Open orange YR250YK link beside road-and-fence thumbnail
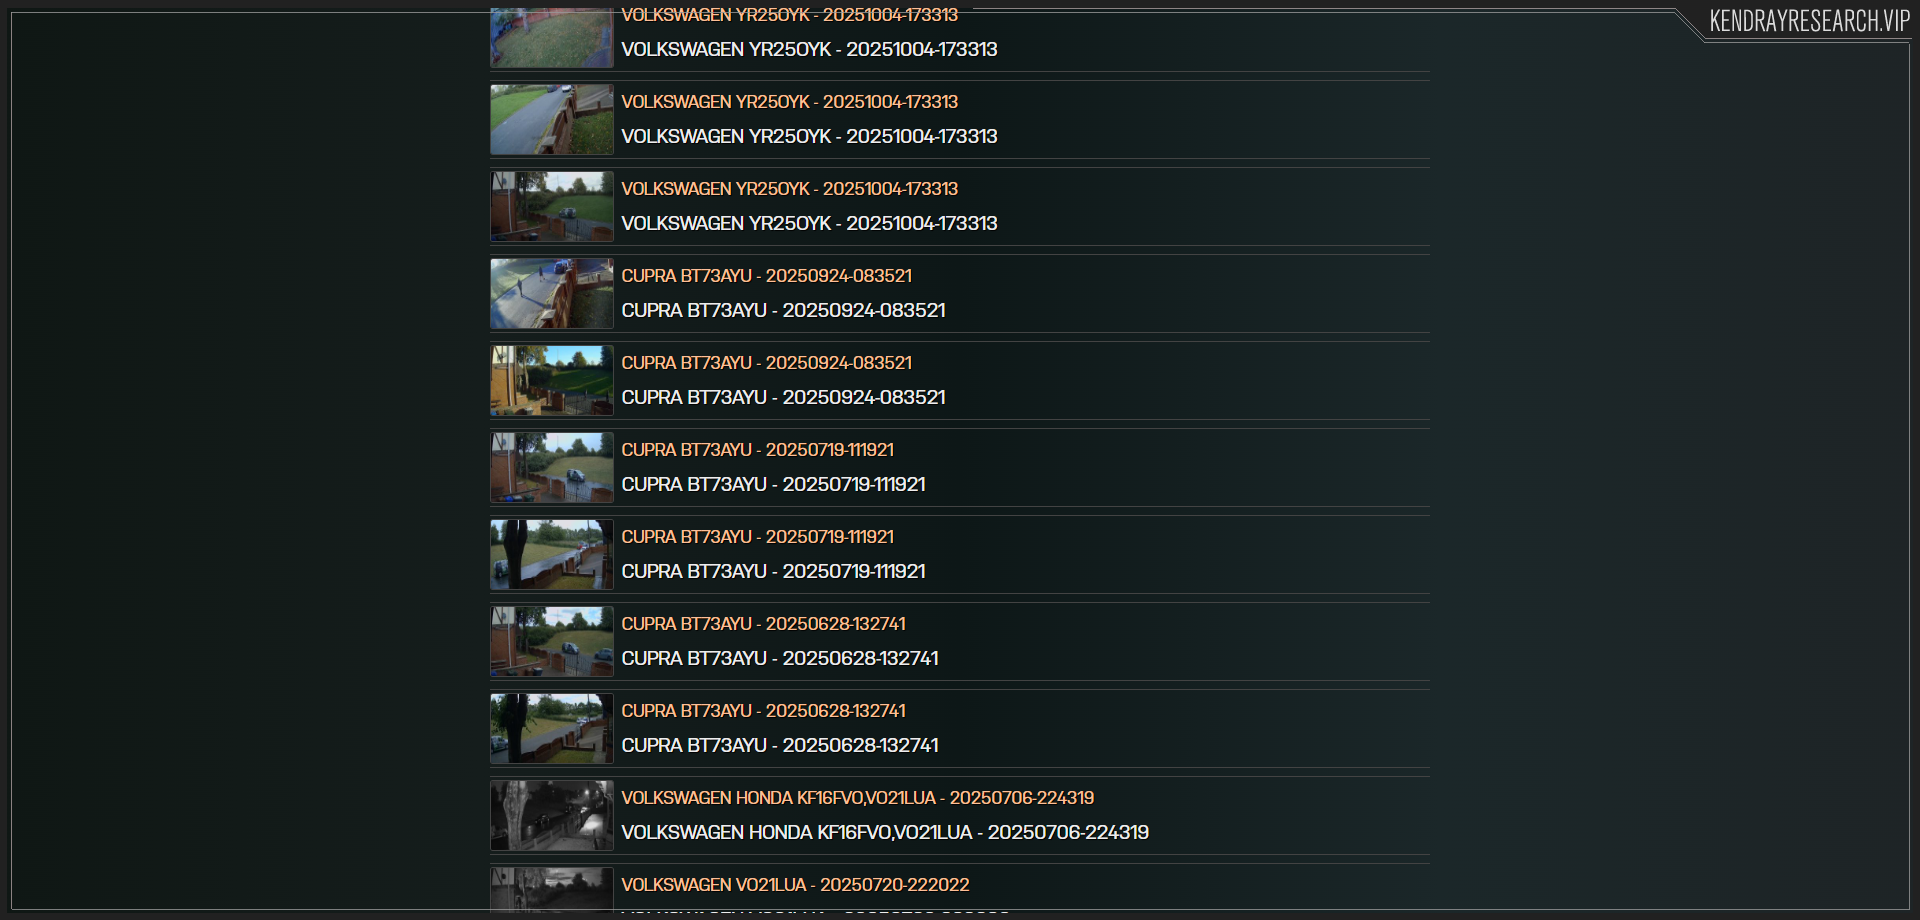This screenshot has height=920, width=1920. (x=790, y=102)
